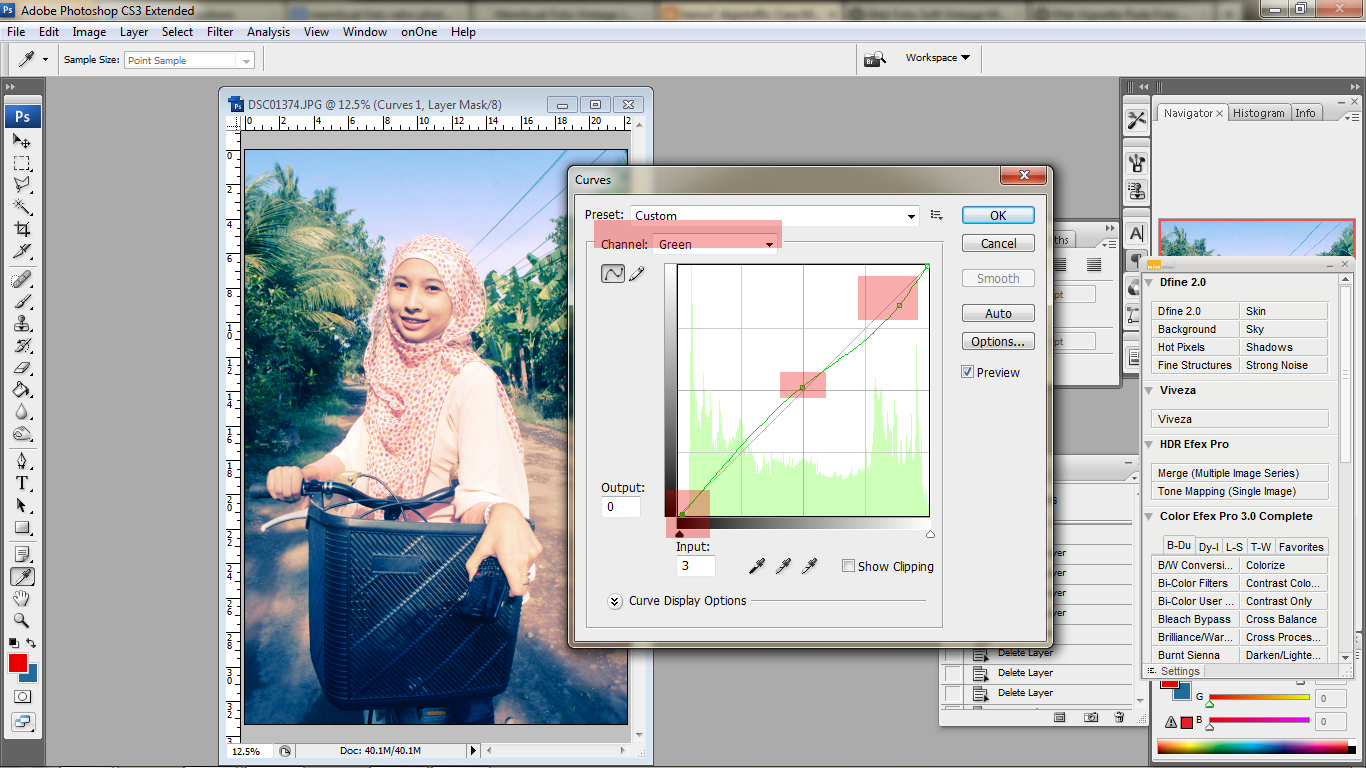Click Cancel in Curves dialog
The width and height of the screenshot is (1366, 768).
(998, 243)
